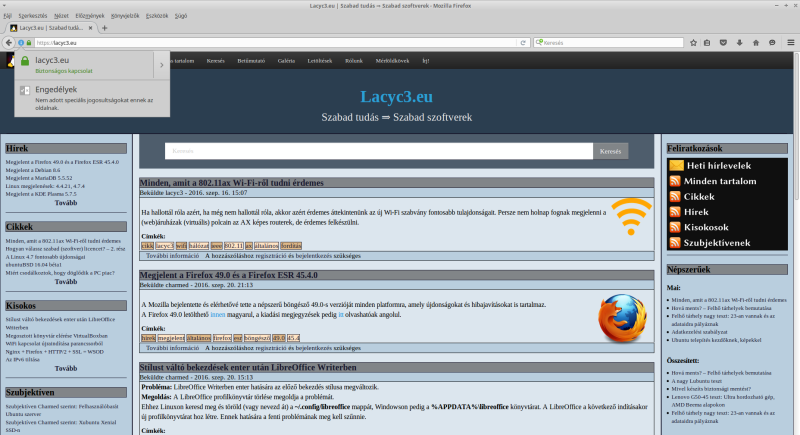The height and width of the screenshot is (435, 800).
Task: Click the Heti hírlevelek envelope icon
Action: click(x=676, y=165)
